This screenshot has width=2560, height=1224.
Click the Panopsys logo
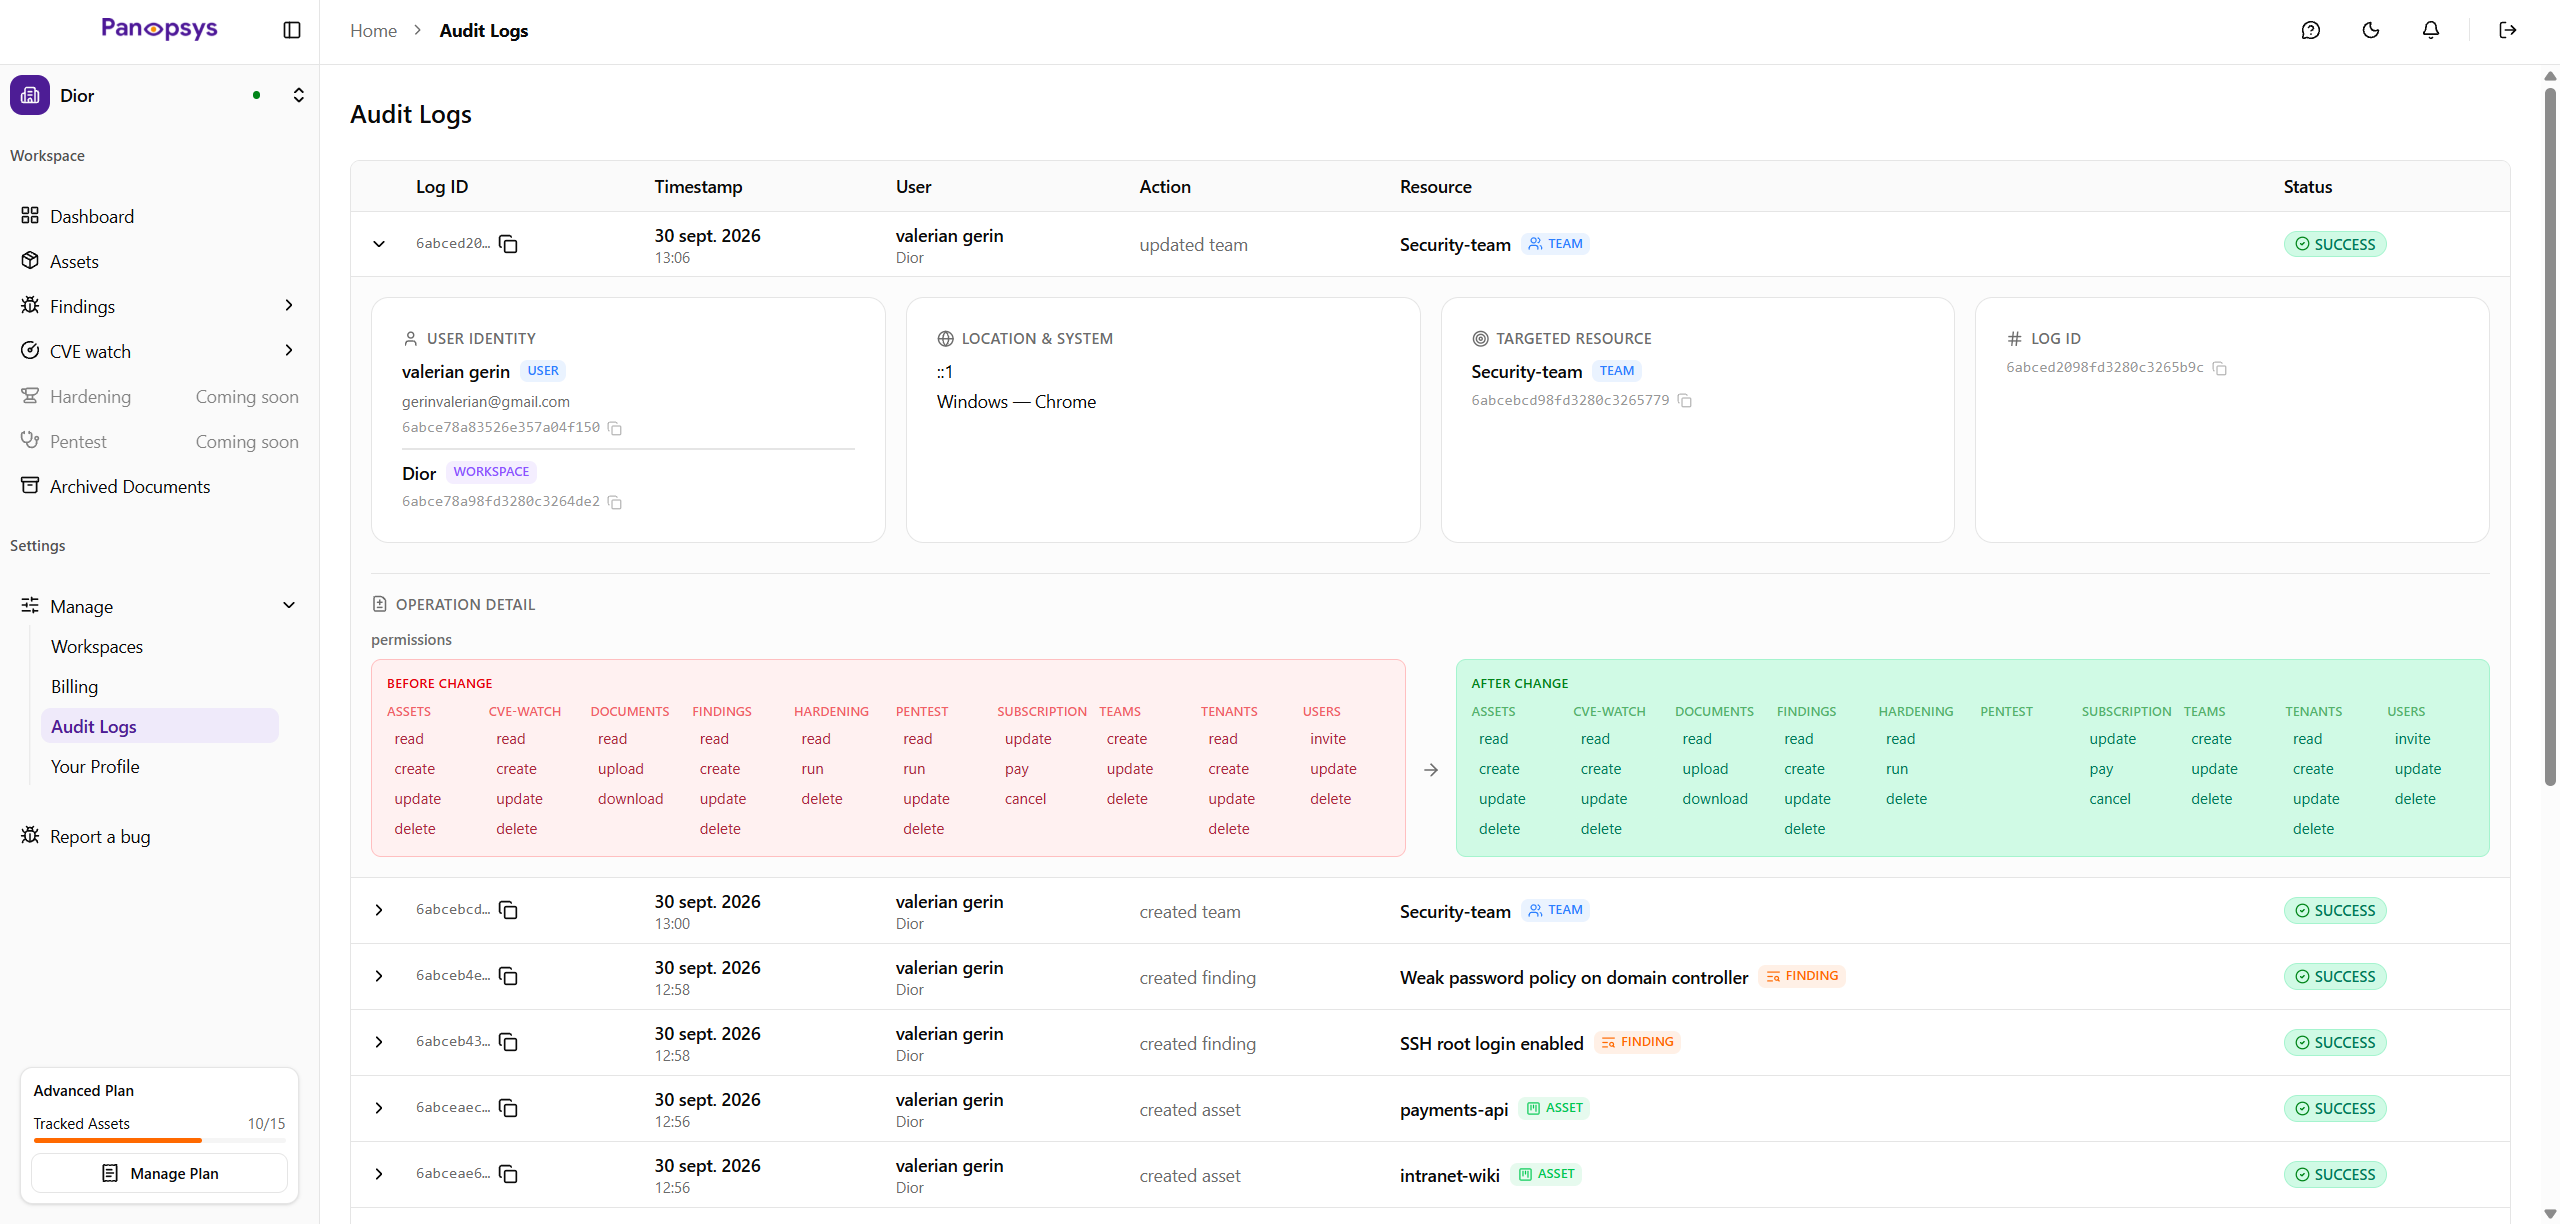click(159, 28)
